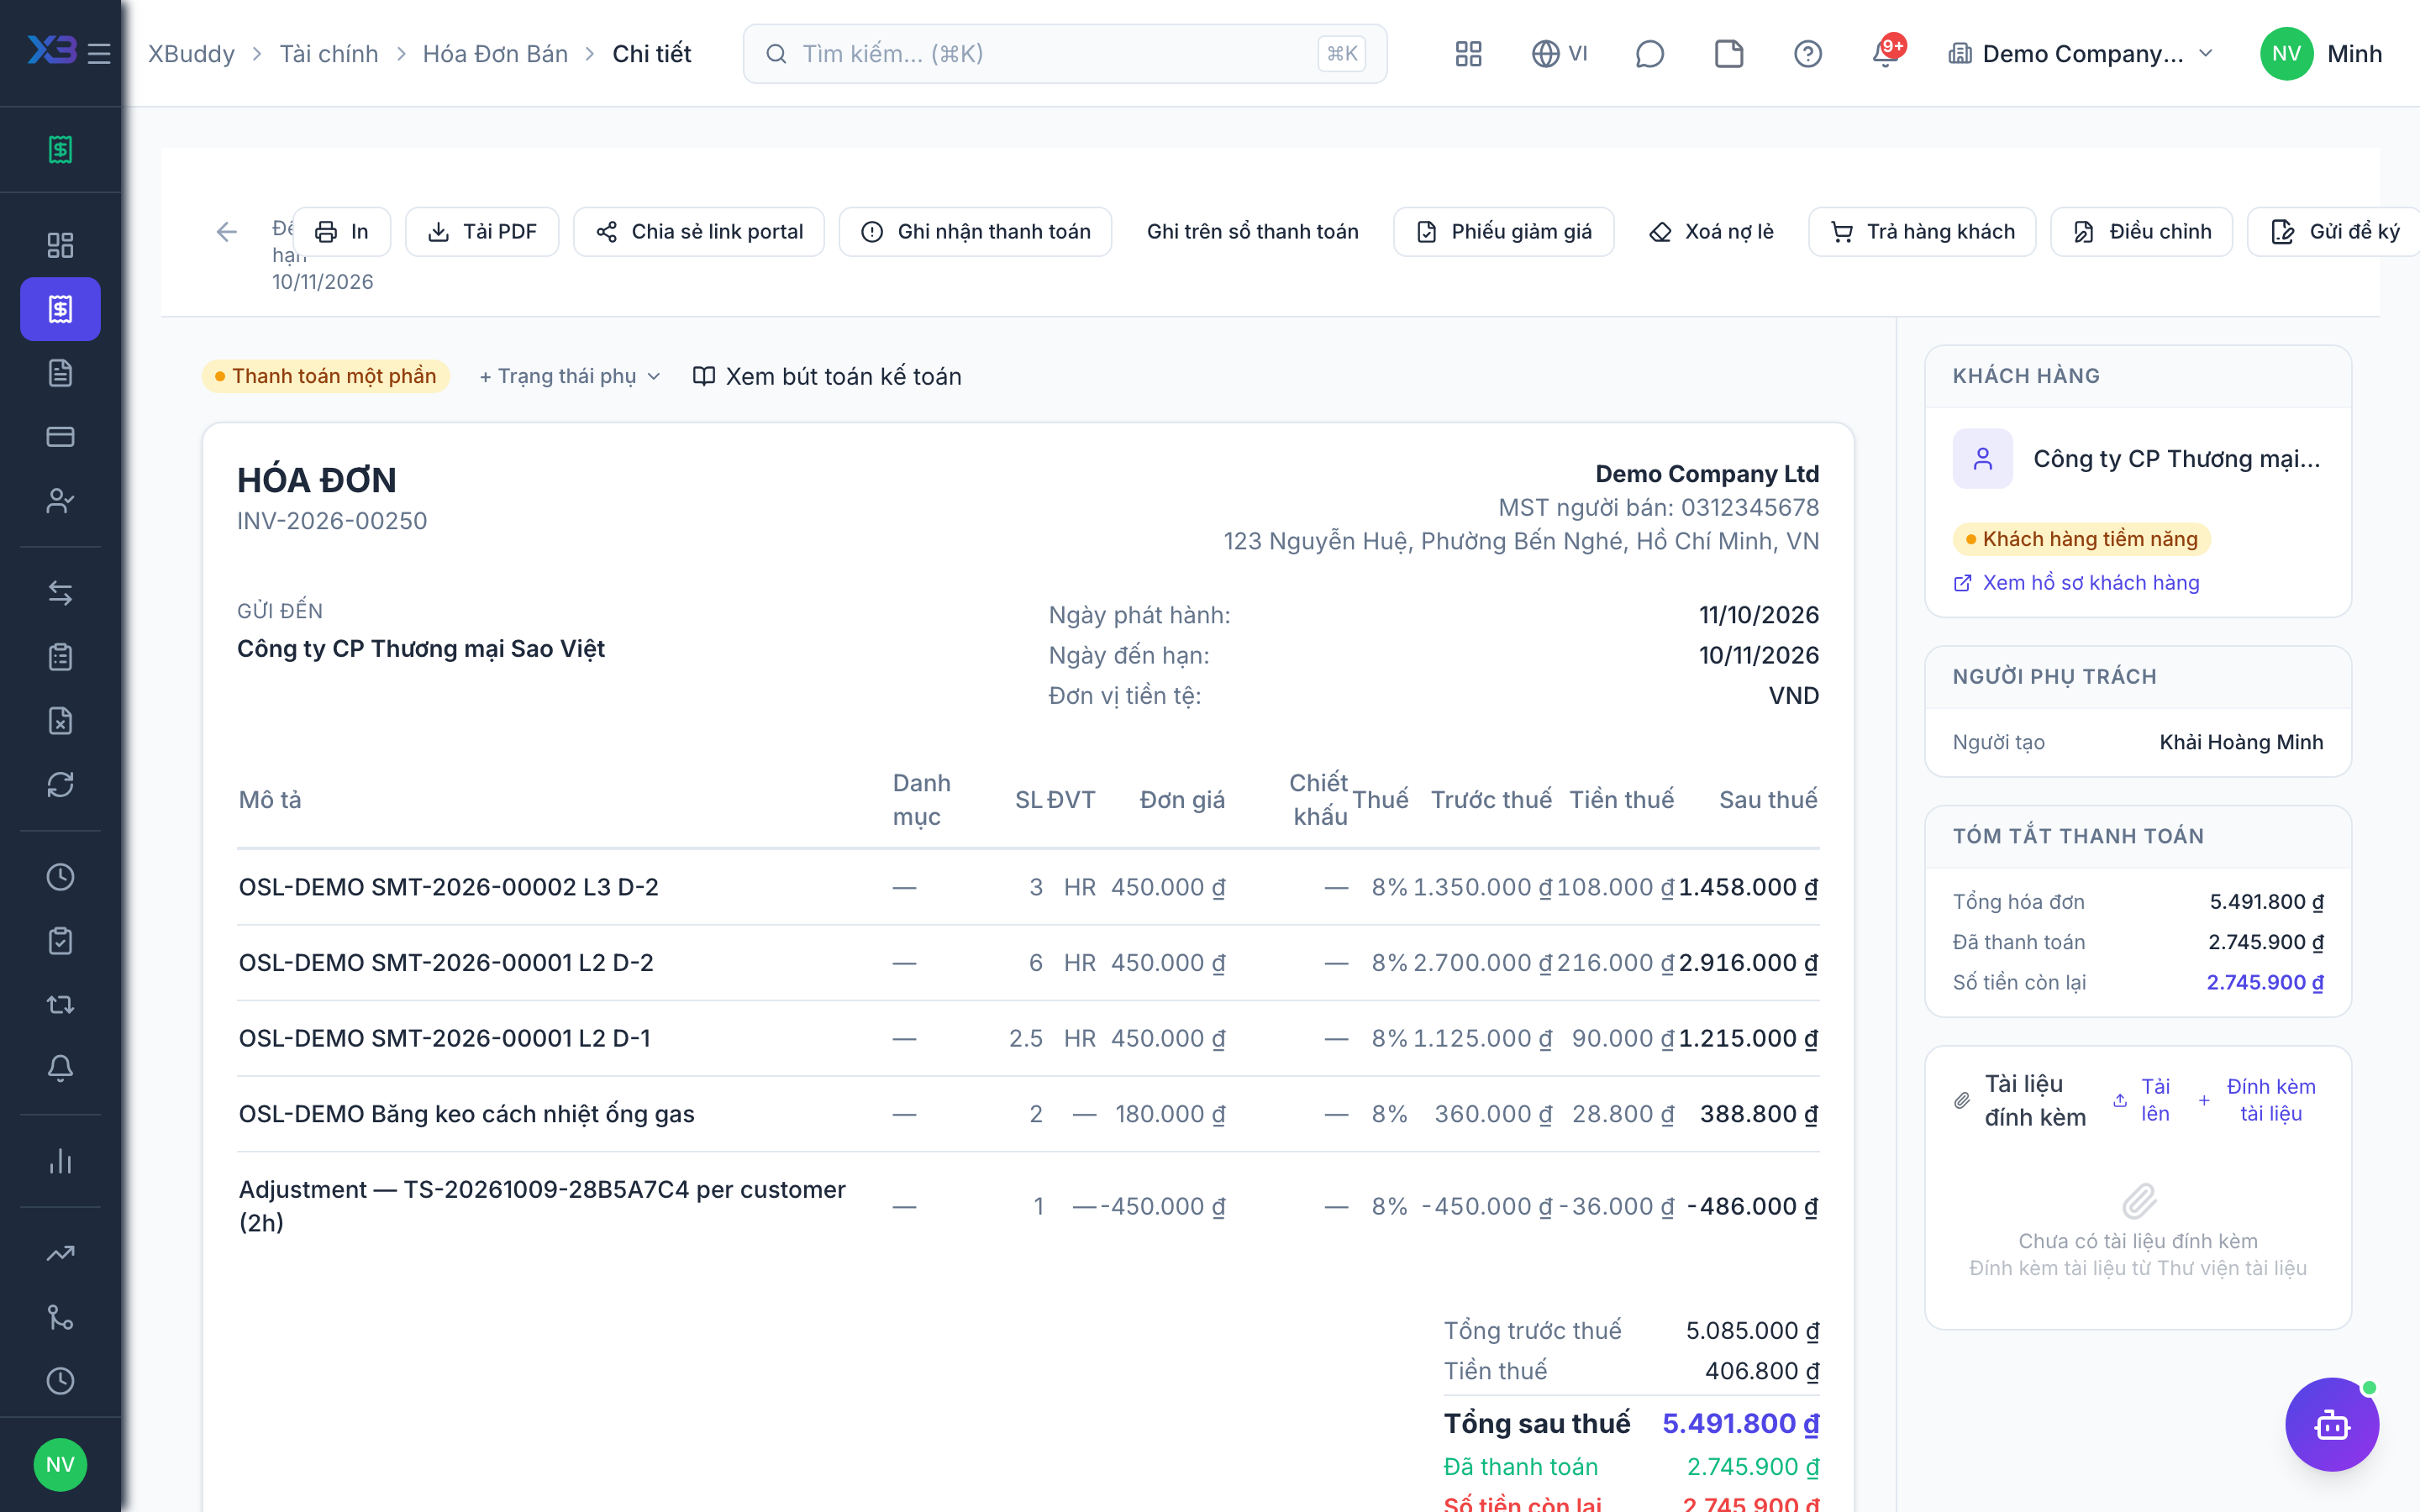Click the Gửi để ký button
The image size is (2420, 1512).
(x=2333, y=232)
